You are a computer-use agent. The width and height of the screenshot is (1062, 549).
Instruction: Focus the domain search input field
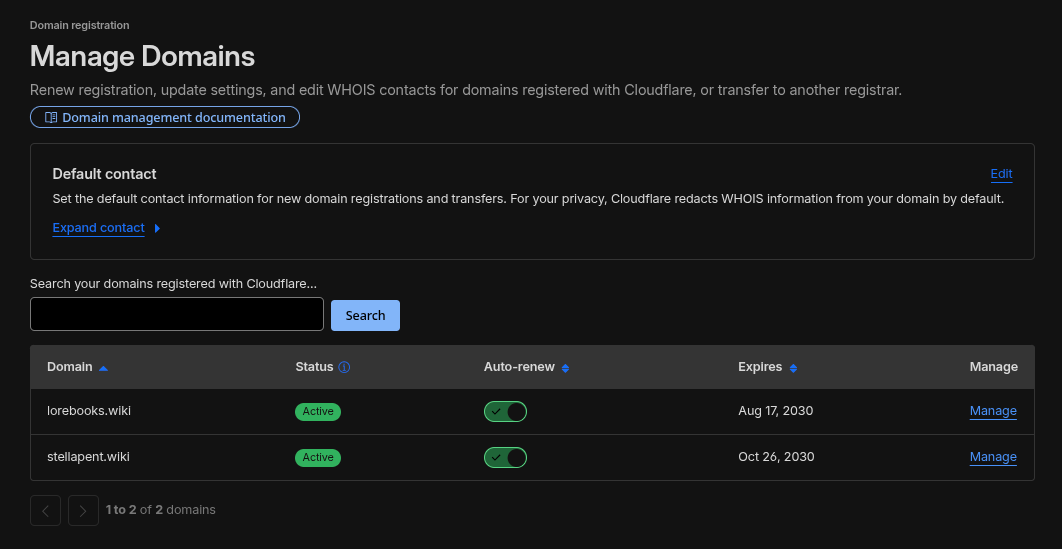pyautogui.click(x=177, y=314)
